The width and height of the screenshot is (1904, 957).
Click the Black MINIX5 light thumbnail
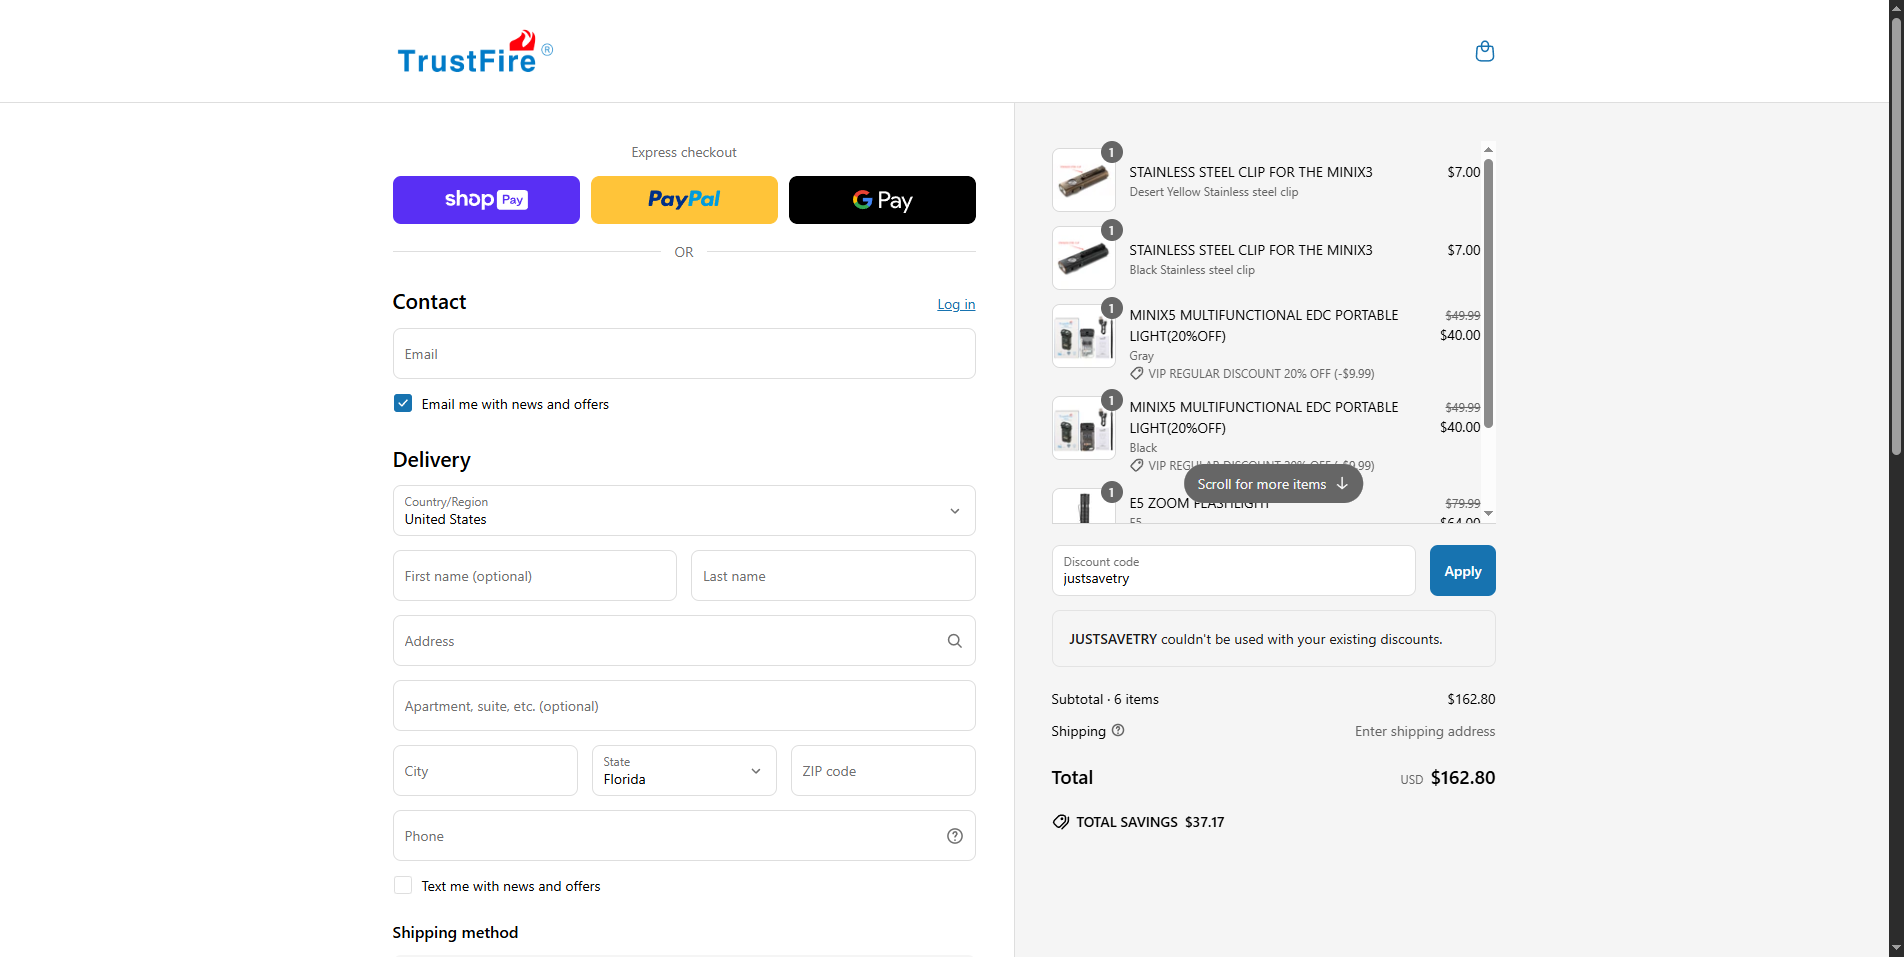point(1084,428)
